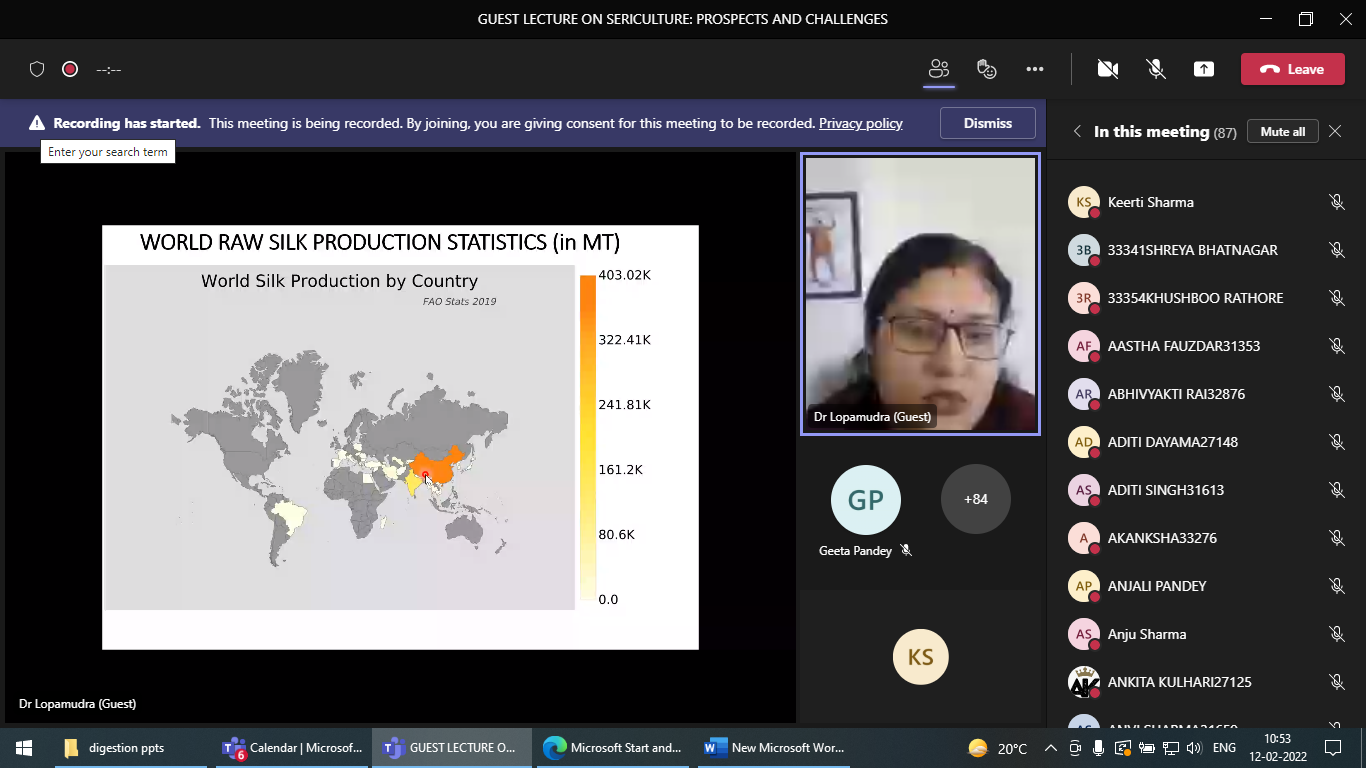
Task: Click Dr Lopamudra's video thumbnail
Action: [920, 294]
